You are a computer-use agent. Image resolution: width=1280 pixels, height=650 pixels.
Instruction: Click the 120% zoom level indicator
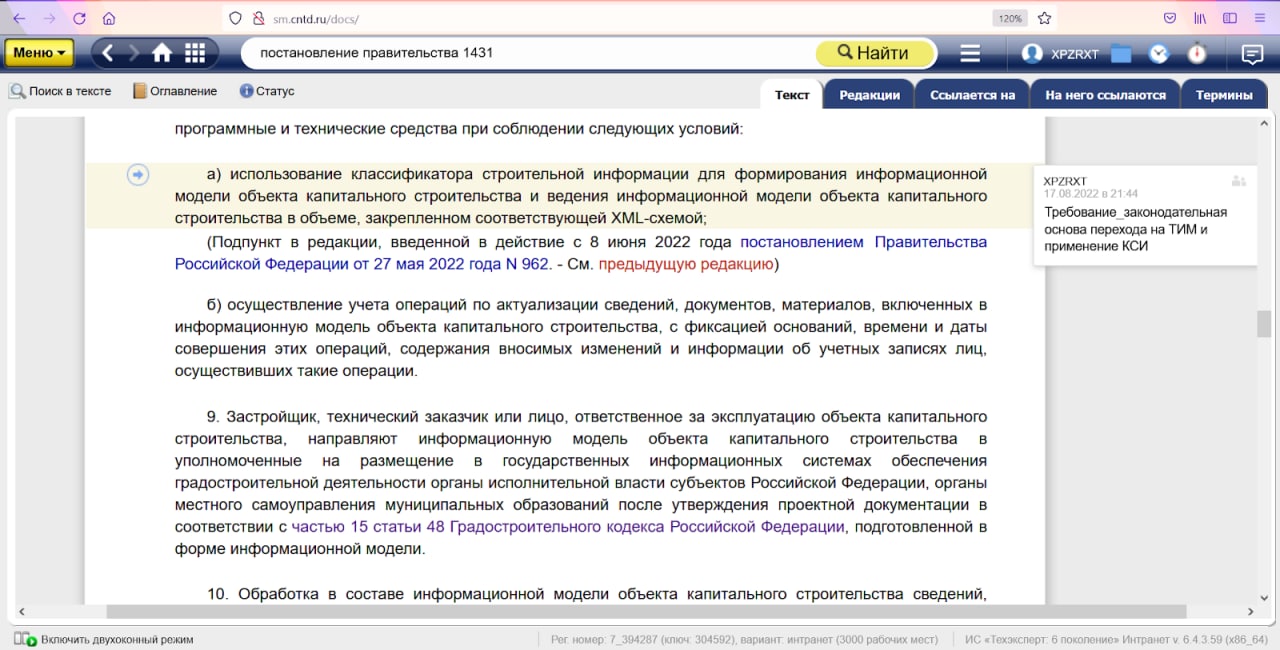1009,18
